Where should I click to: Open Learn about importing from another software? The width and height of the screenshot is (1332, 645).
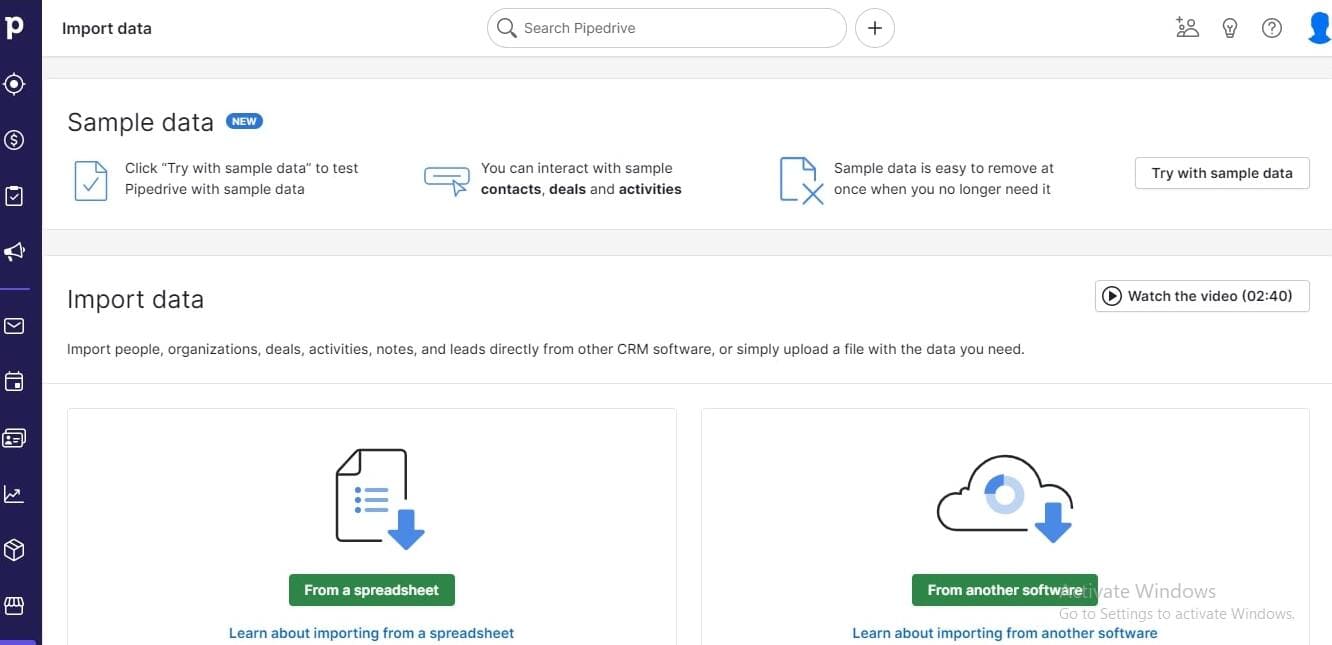point(1005,633)
